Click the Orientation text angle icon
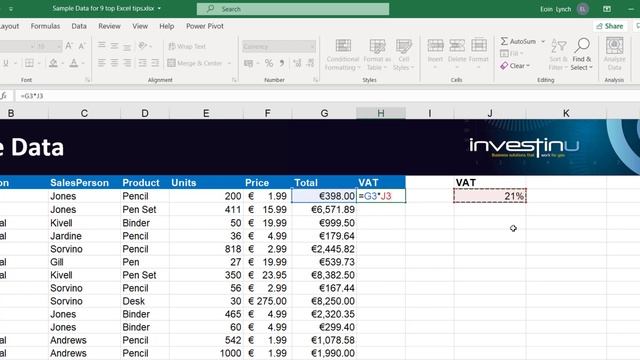 pos(142,46)
